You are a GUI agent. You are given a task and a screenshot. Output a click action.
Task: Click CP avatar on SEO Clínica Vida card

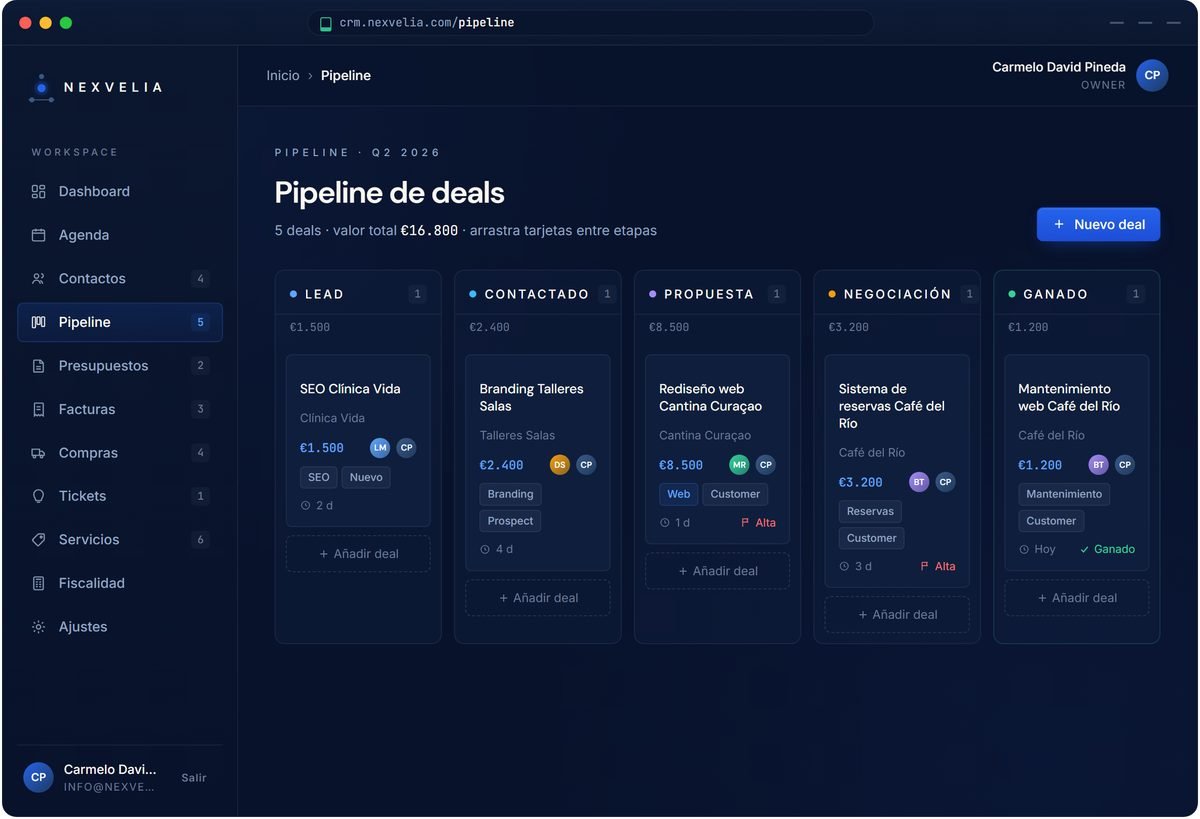pos(406,448)
